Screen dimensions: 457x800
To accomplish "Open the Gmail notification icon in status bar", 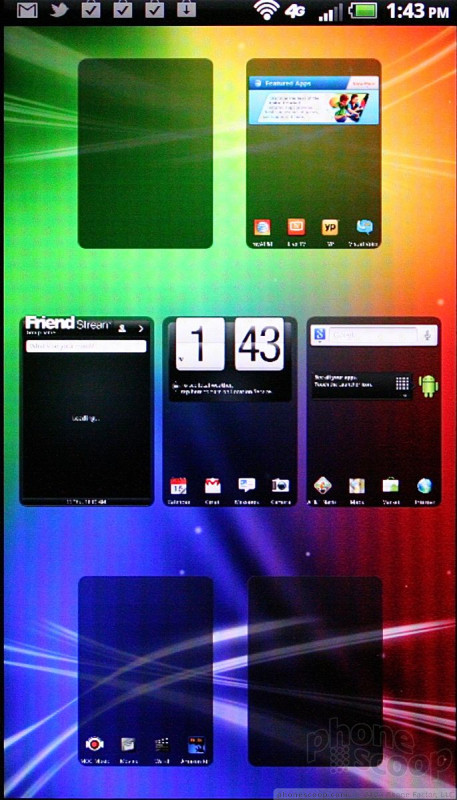I will point(27,10).
